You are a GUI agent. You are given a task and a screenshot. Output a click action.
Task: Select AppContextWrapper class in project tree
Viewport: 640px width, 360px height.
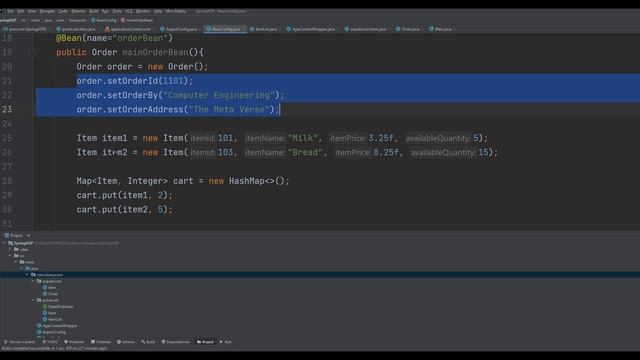[57, 326]
